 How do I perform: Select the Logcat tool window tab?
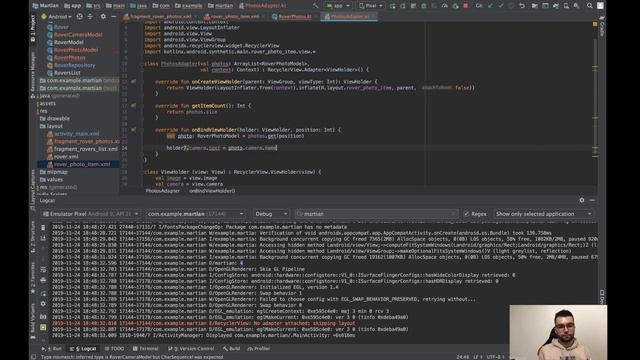tap(83, 349)
